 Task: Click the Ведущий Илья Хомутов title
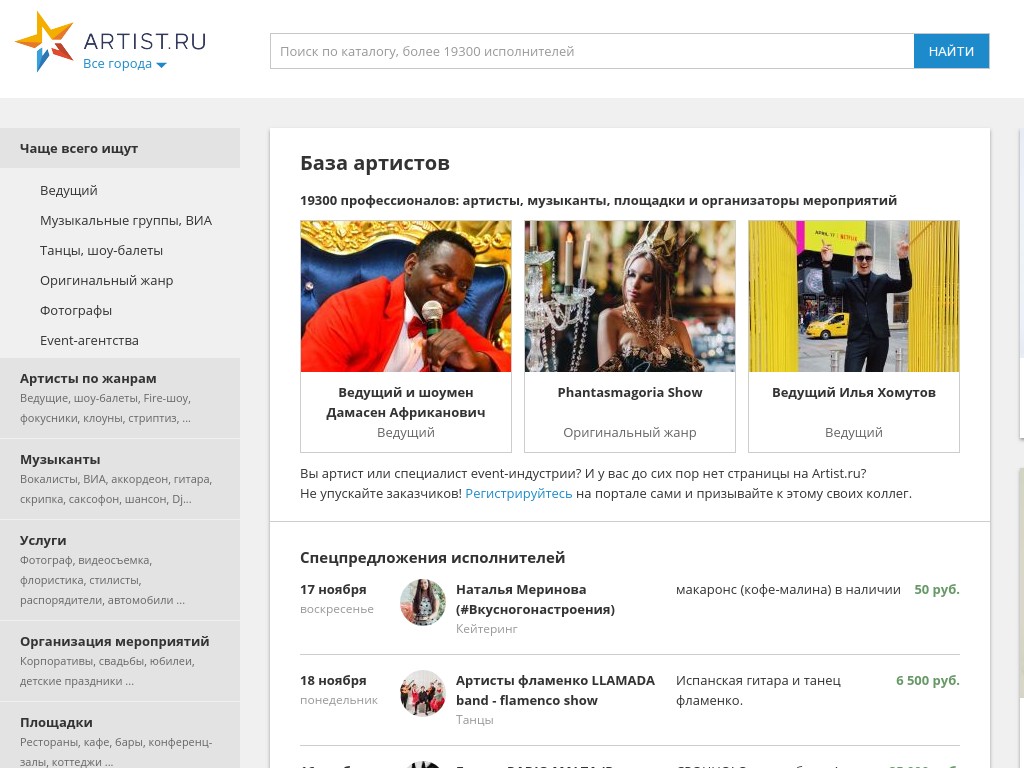tap(854, 392)
